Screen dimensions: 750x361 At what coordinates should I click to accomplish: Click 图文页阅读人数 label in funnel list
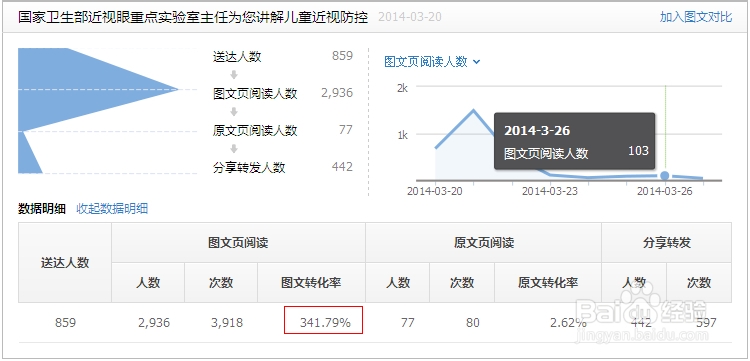click(x=255, y=93)
